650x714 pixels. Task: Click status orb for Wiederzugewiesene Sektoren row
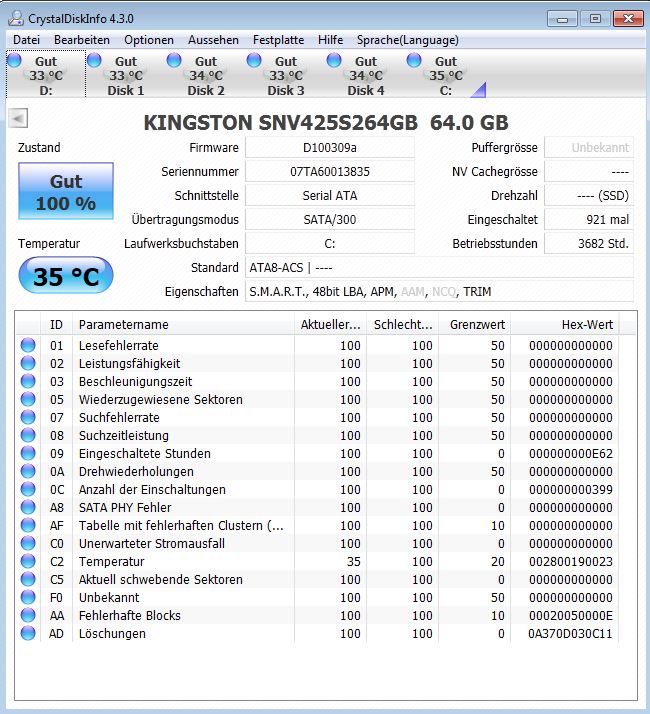click(28, 399)
